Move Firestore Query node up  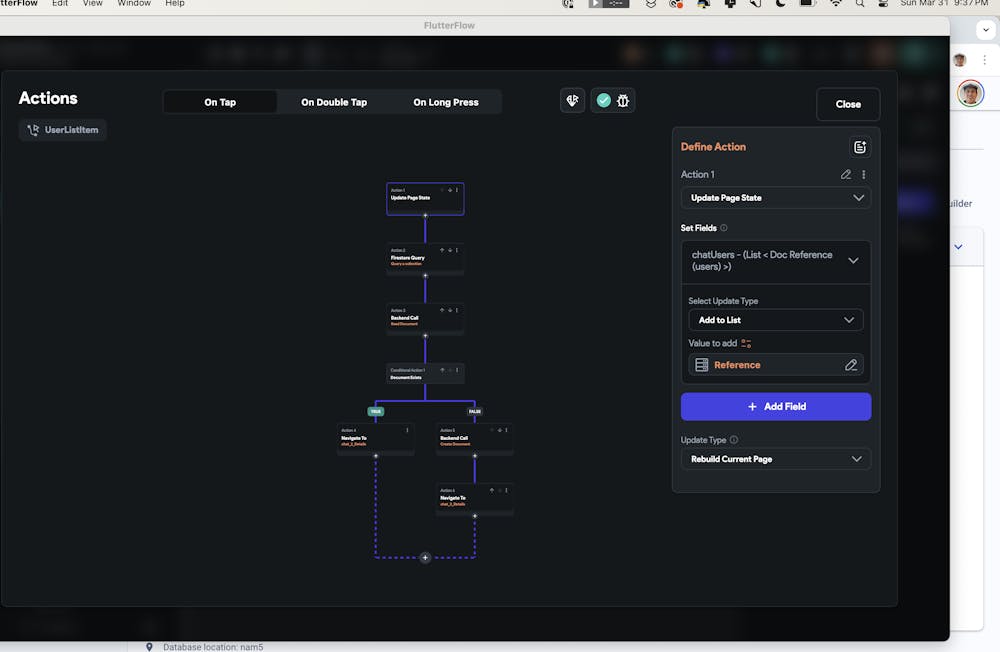click(442, 250)
